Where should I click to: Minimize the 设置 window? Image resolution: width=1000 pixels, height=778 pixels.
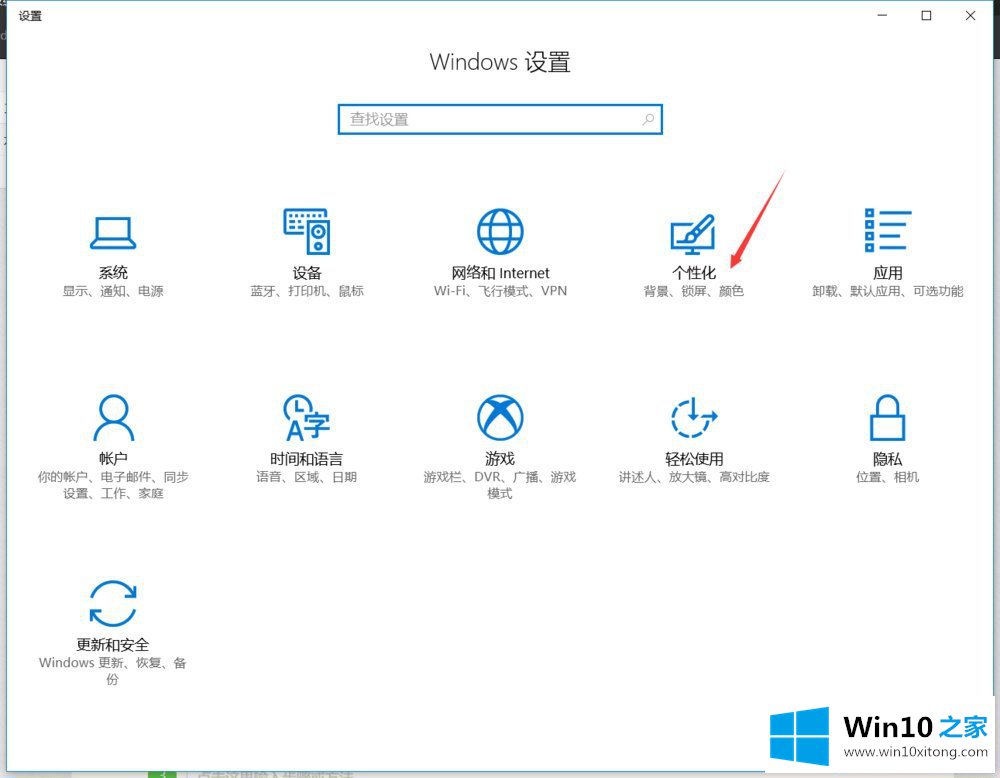(883, 15)
